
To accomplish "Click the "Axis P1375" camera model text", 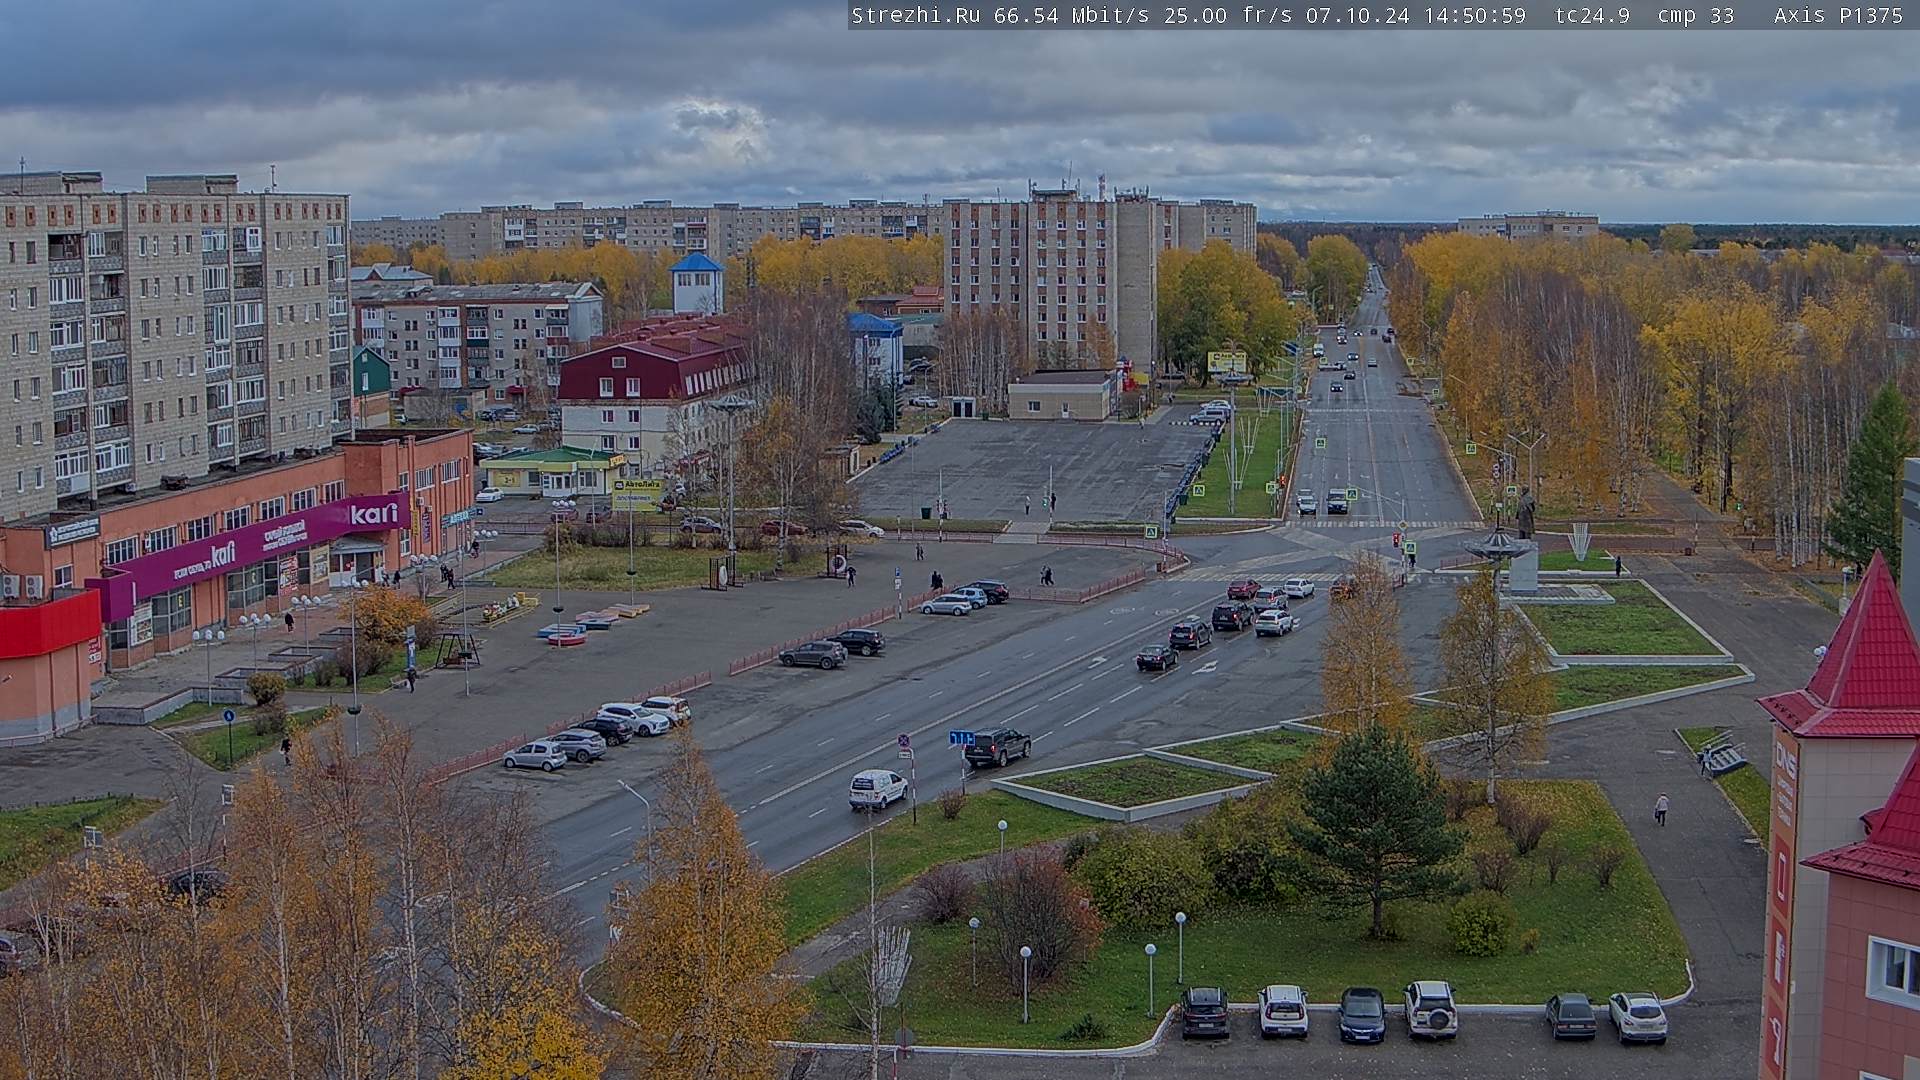I will (1839, 15).
